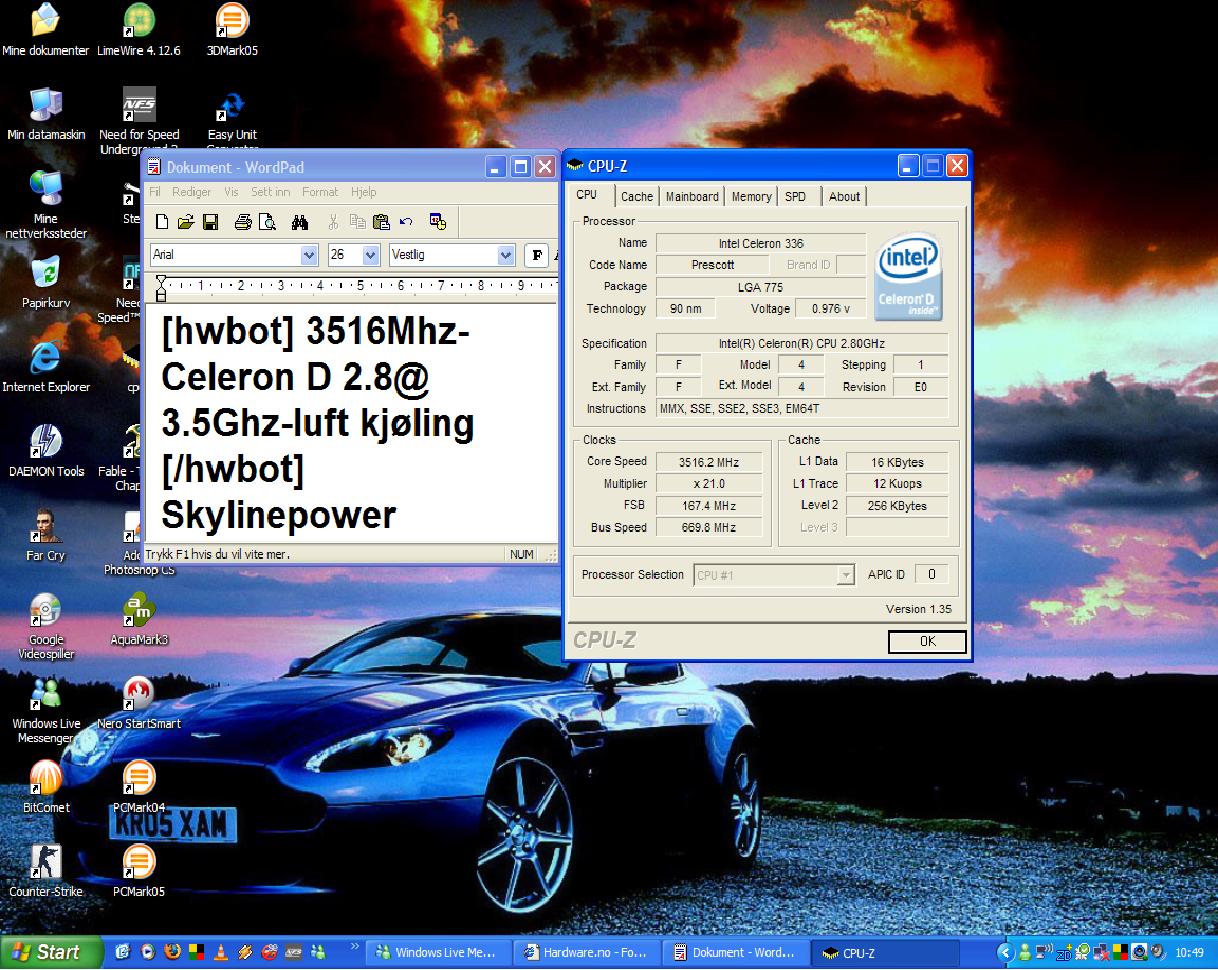Select the AquaMark3 desktop icon
Viewport: 1218px width, 970px height.
click(138, 619)
